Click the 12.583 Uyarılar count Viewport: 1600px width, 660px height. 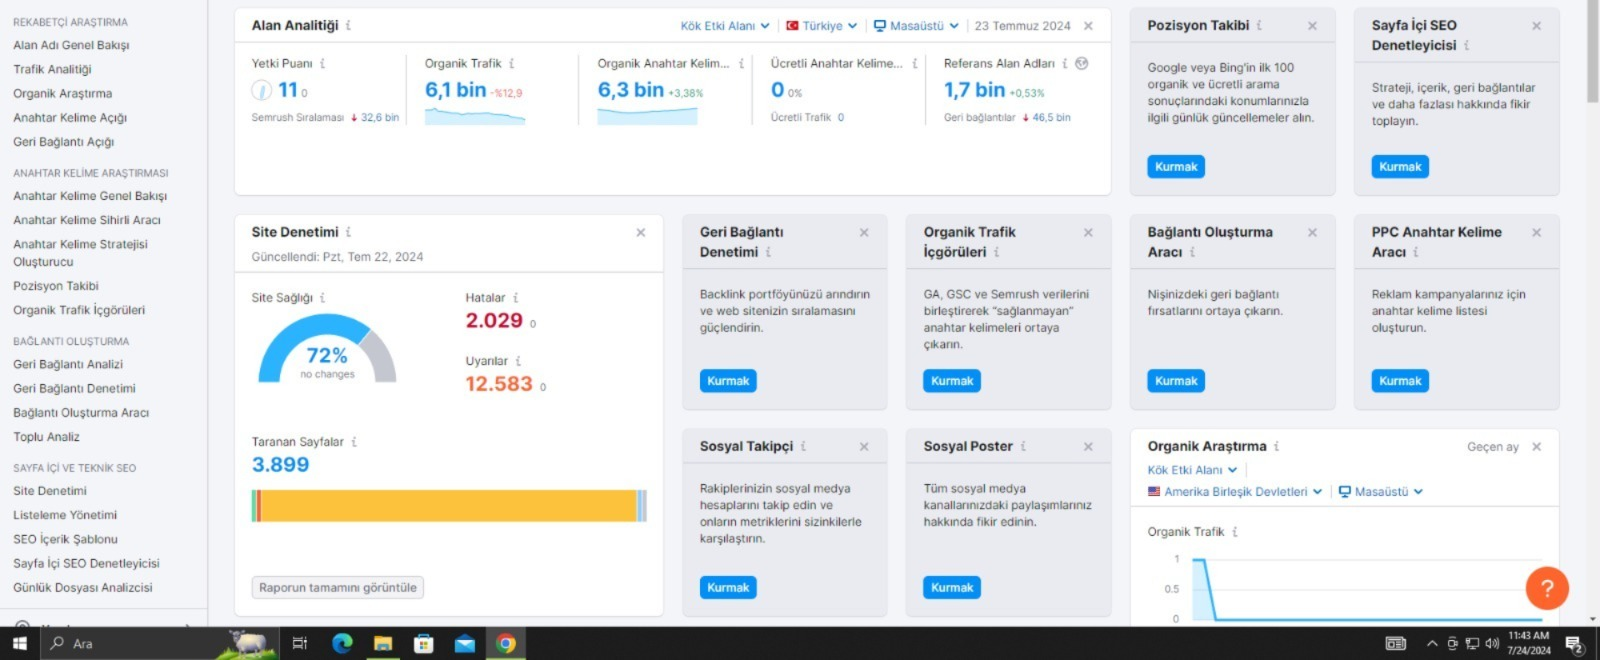pyautogui.click(x=499, y=384)
